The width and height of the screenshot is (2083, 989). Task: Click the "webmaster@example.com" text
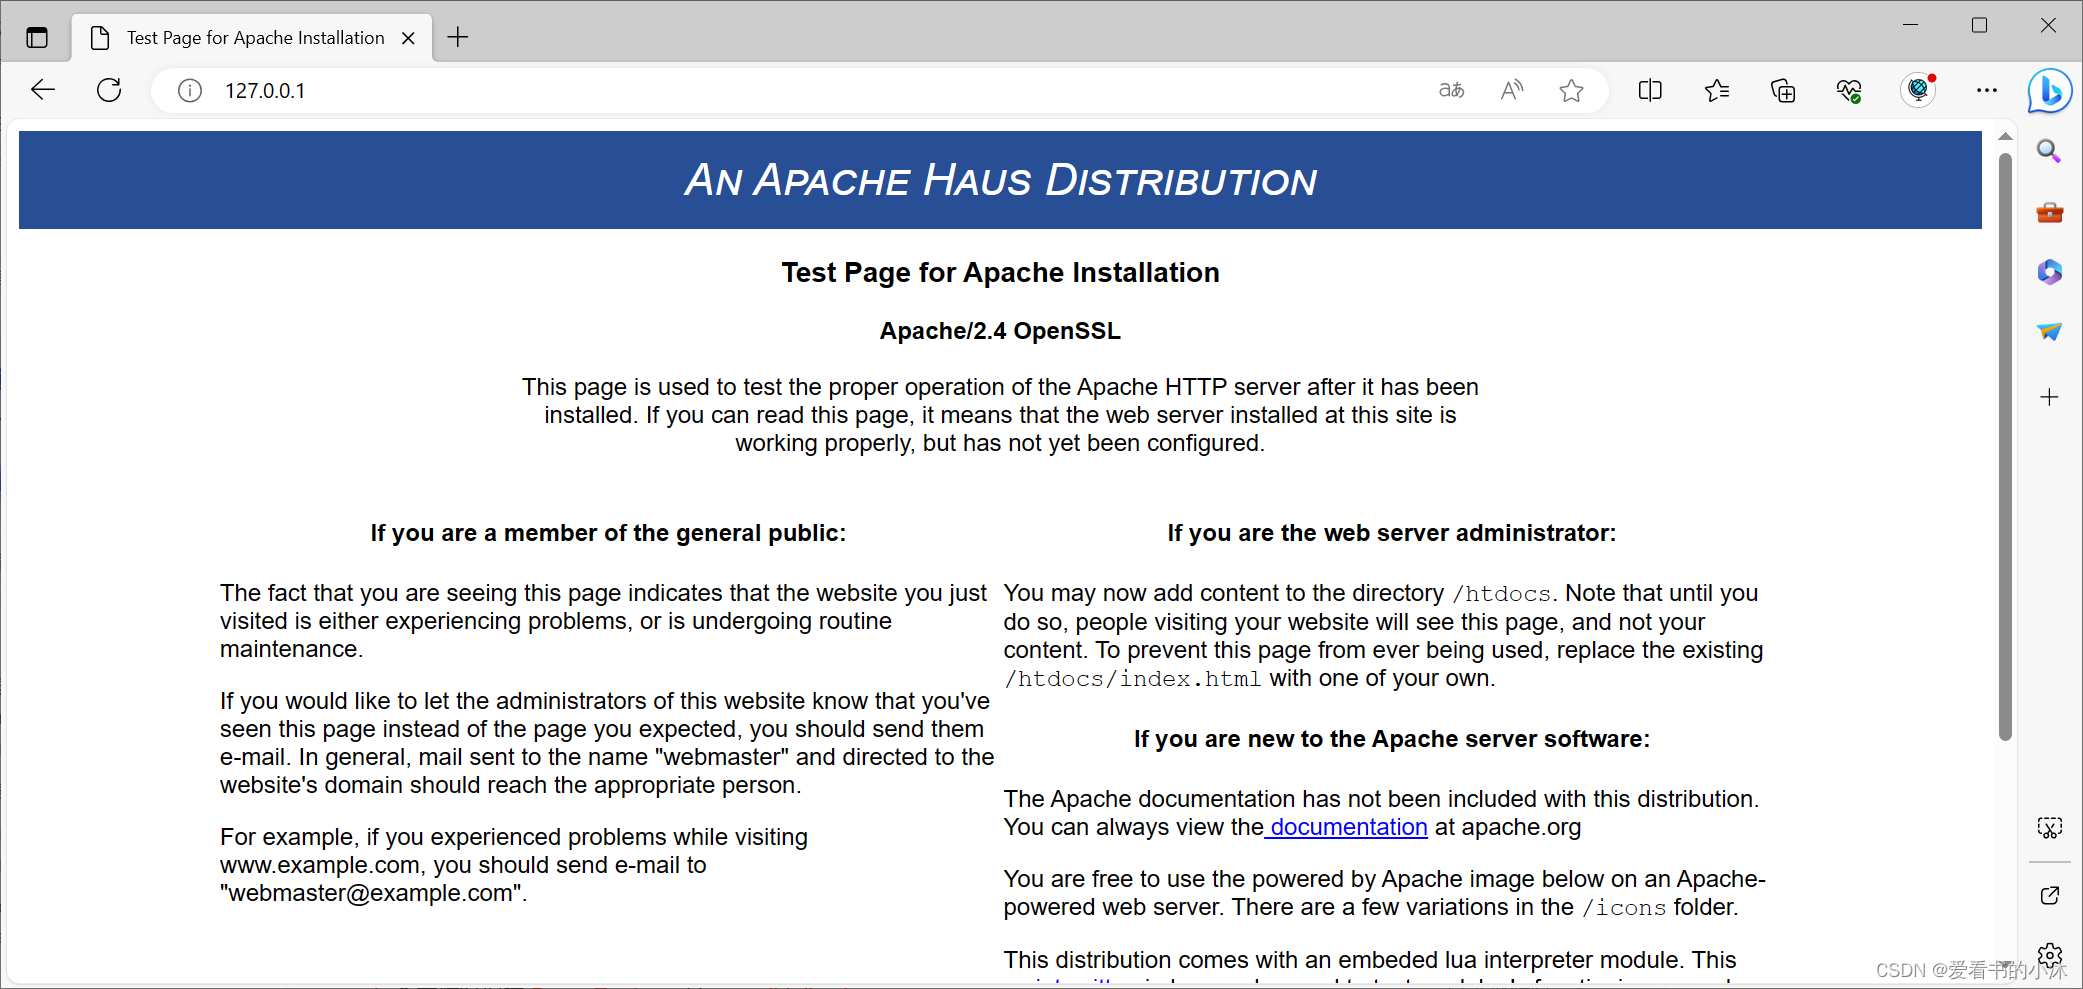tap(371, 893)
